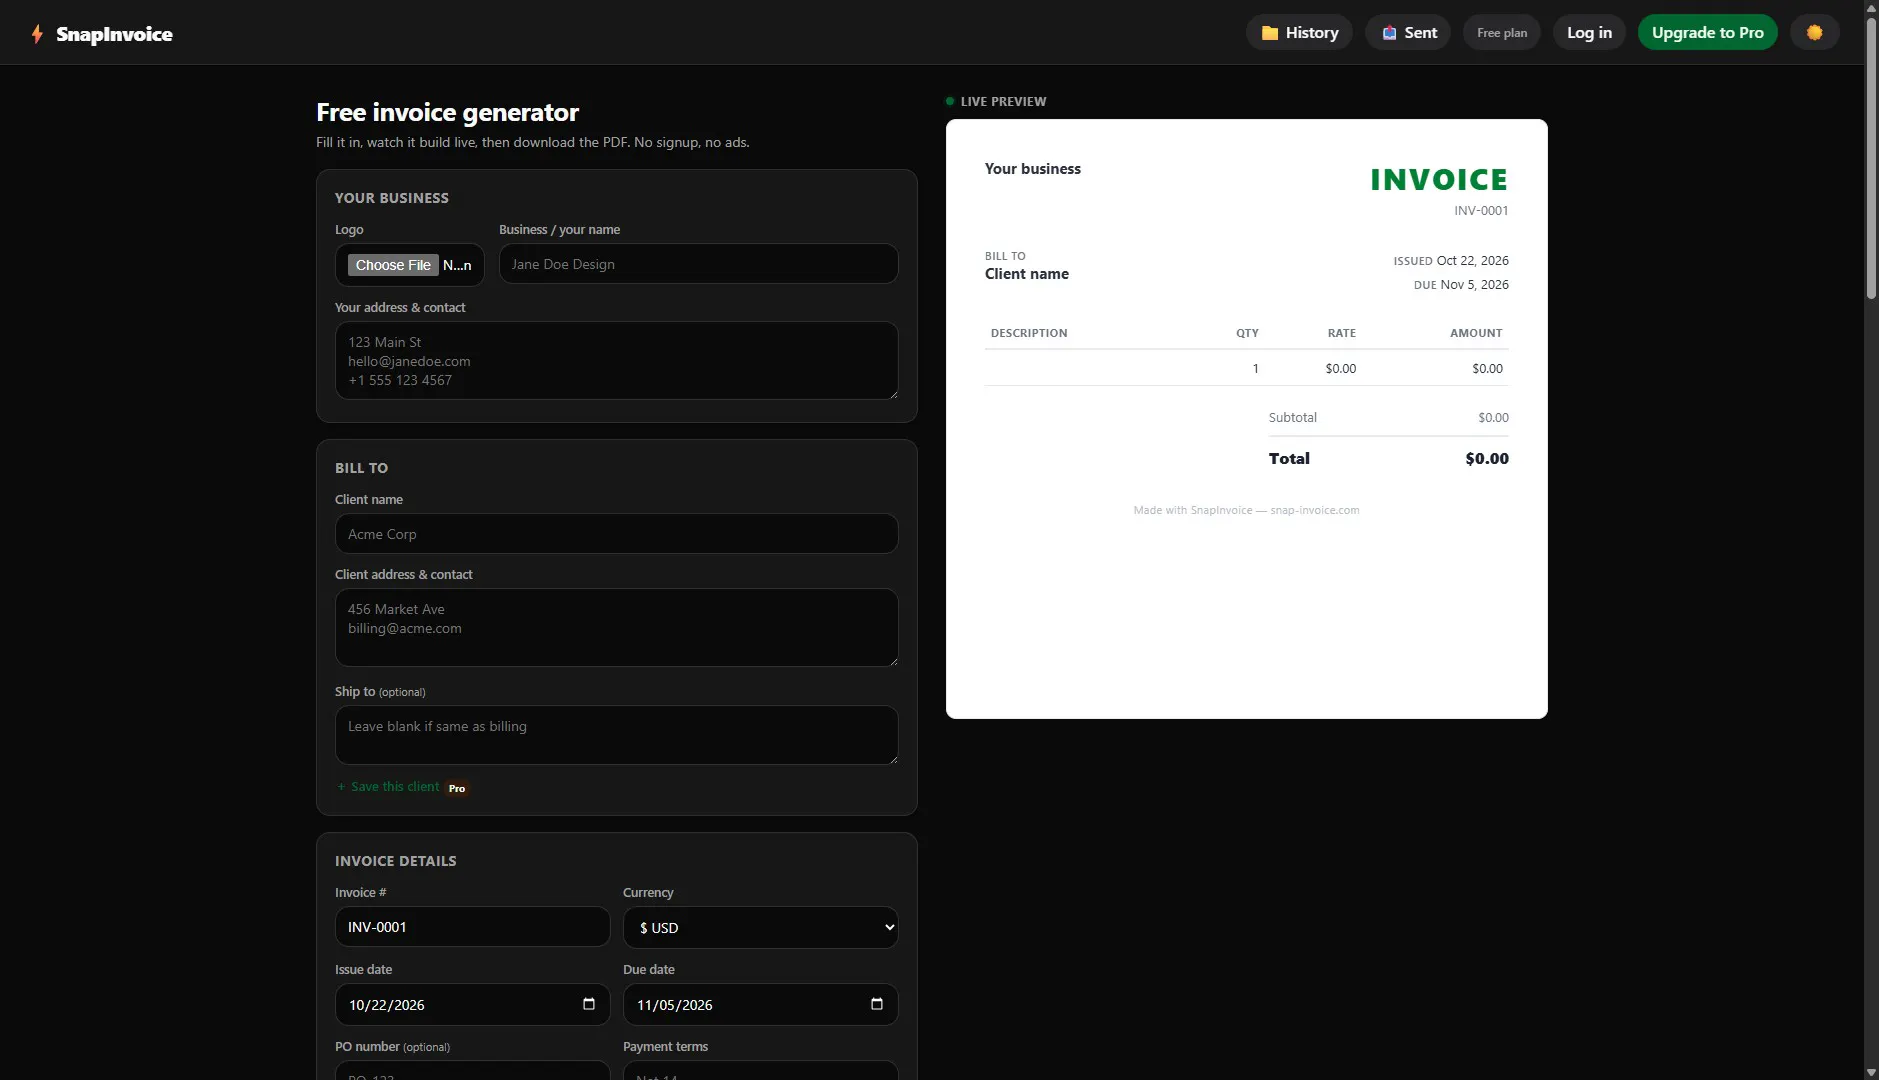Viewport: 1879px width, 1080px height.
Task: Click the Free invoice generator heading
Action: tap(447, 112)
